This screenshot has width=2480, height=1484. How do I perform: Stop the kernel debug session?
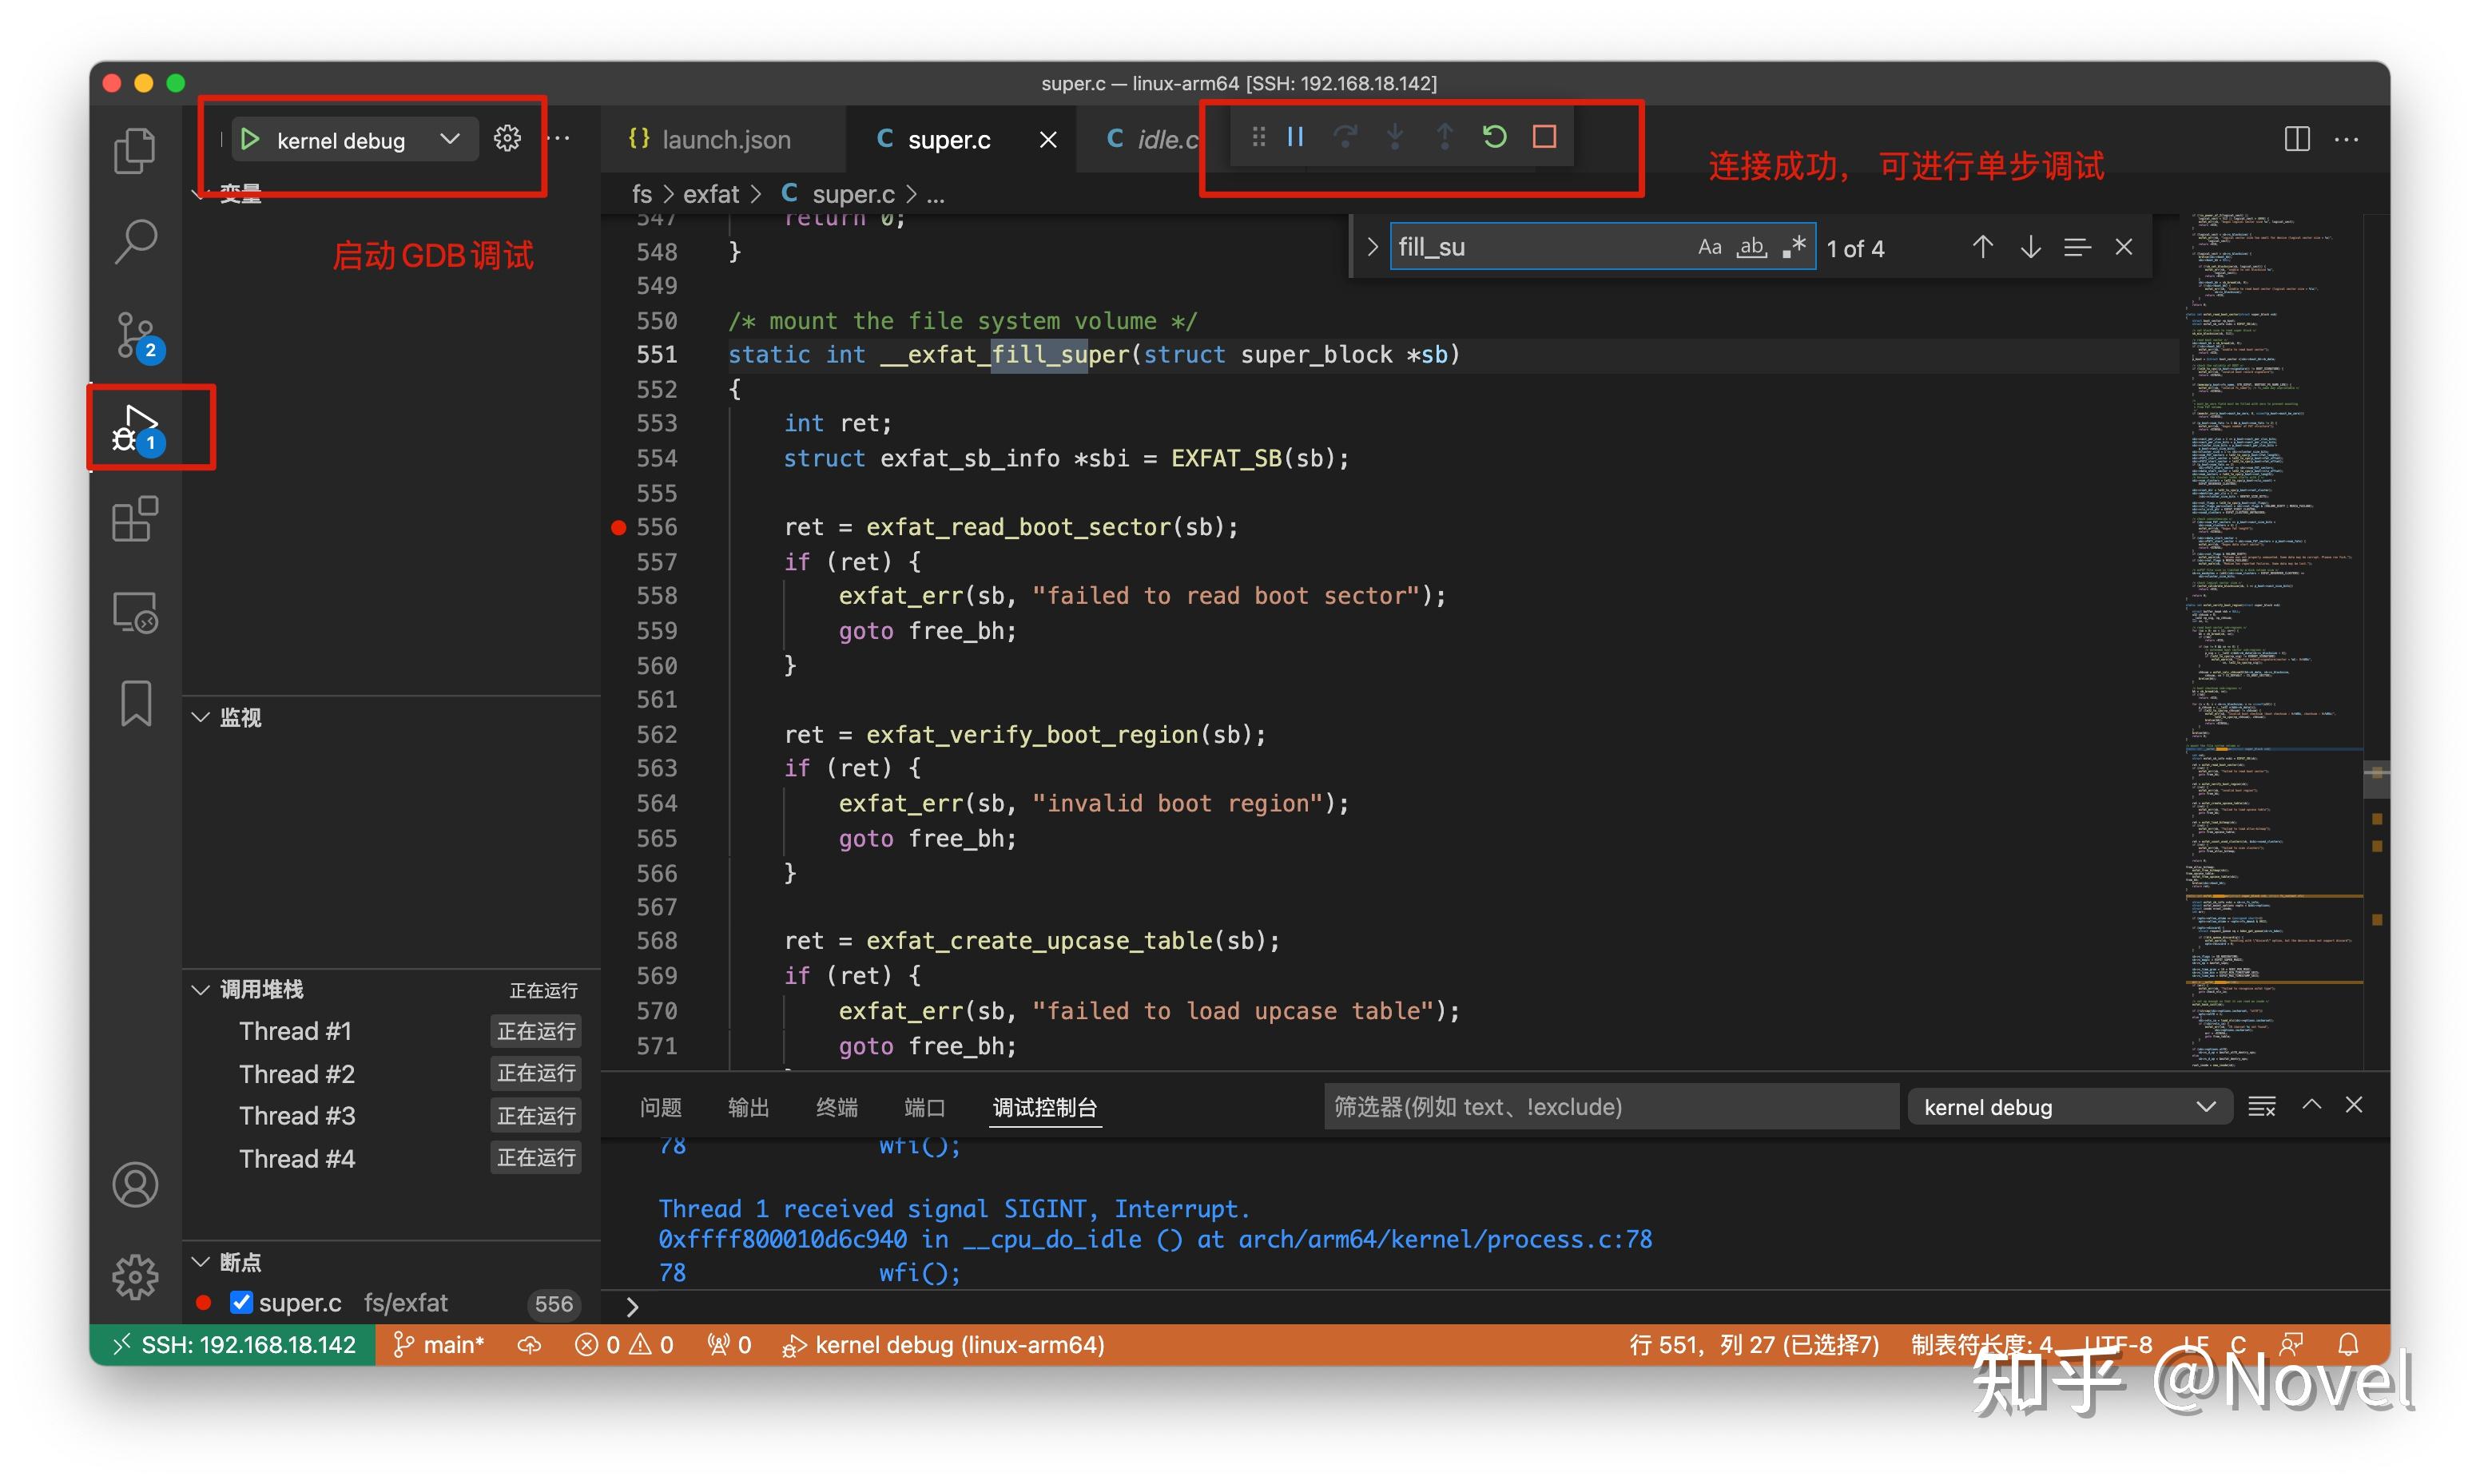click(x=1544, y=136)
